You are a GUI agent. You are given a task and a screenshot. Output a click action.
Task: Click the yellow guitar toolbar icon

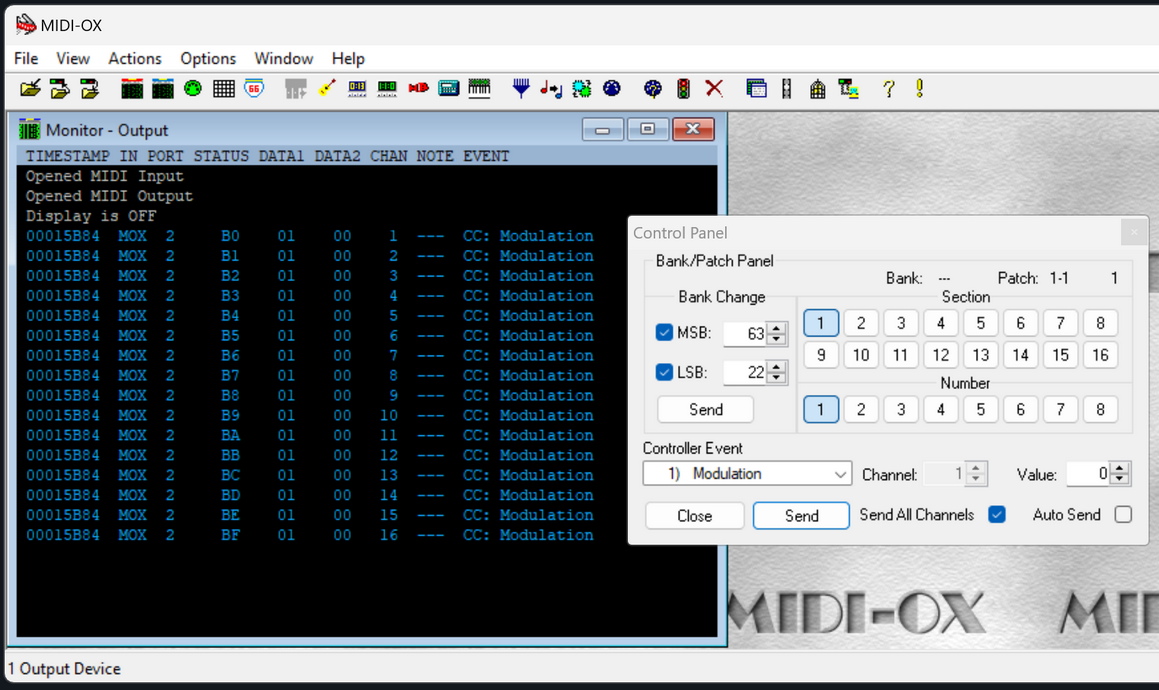tap(327, 89)
